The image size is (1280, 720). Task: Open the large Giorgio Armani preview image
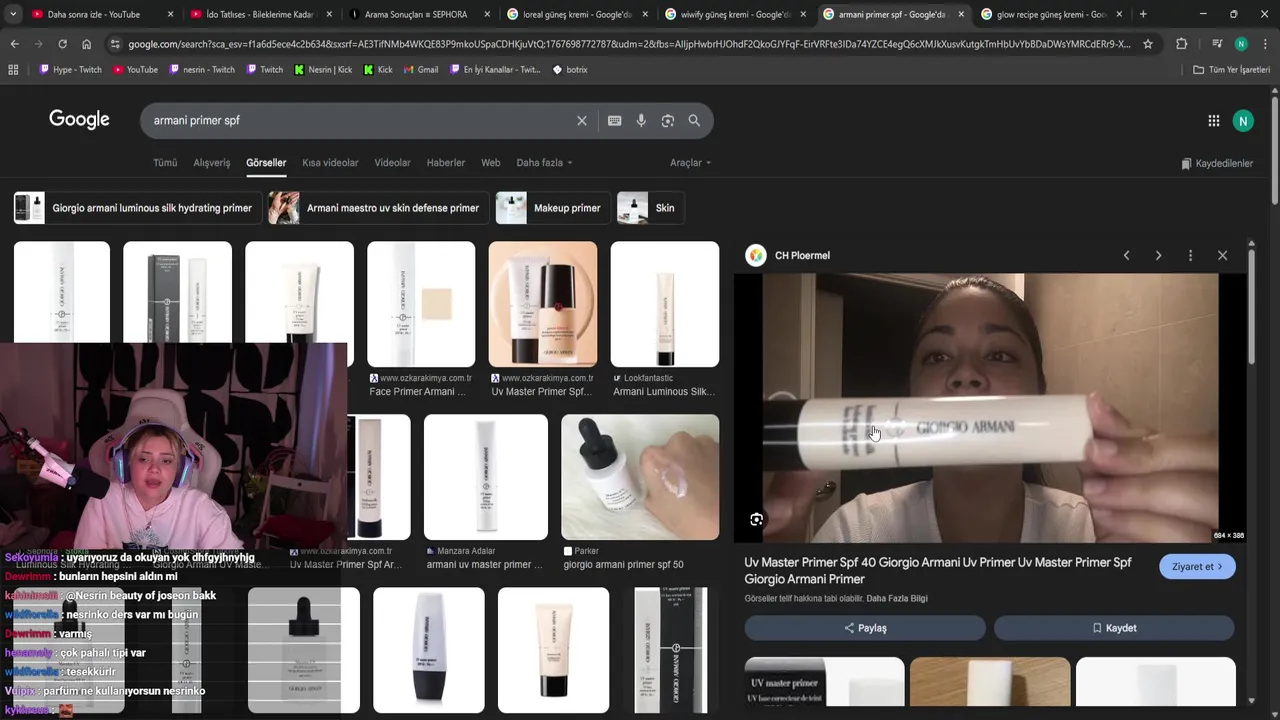click(990, 408)
